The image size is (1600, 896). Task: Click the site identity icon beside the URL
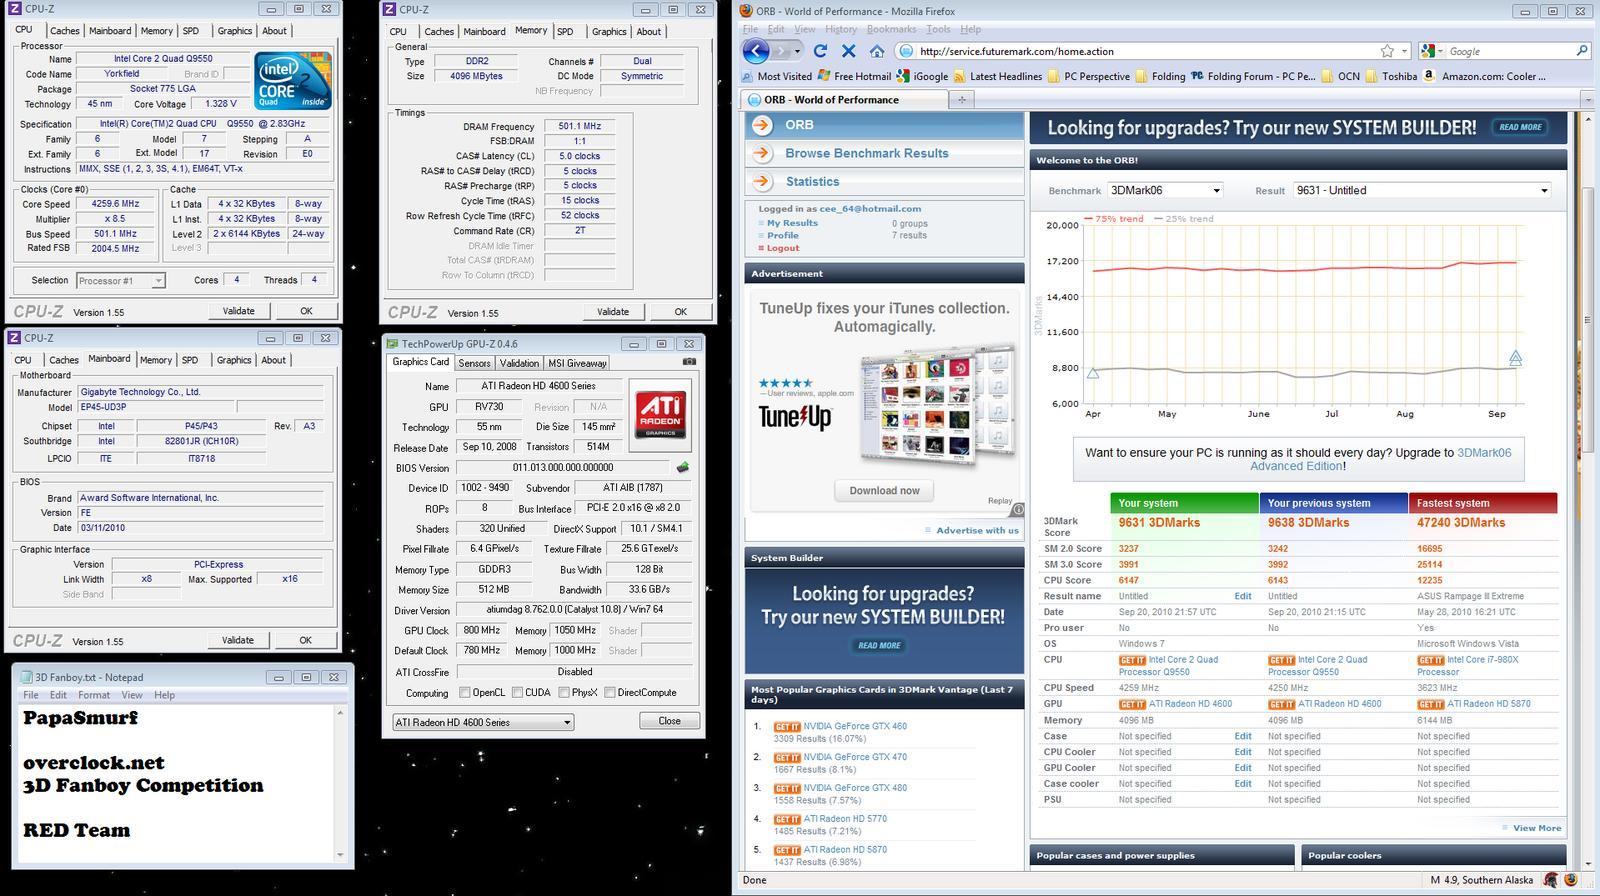point(905,51)
